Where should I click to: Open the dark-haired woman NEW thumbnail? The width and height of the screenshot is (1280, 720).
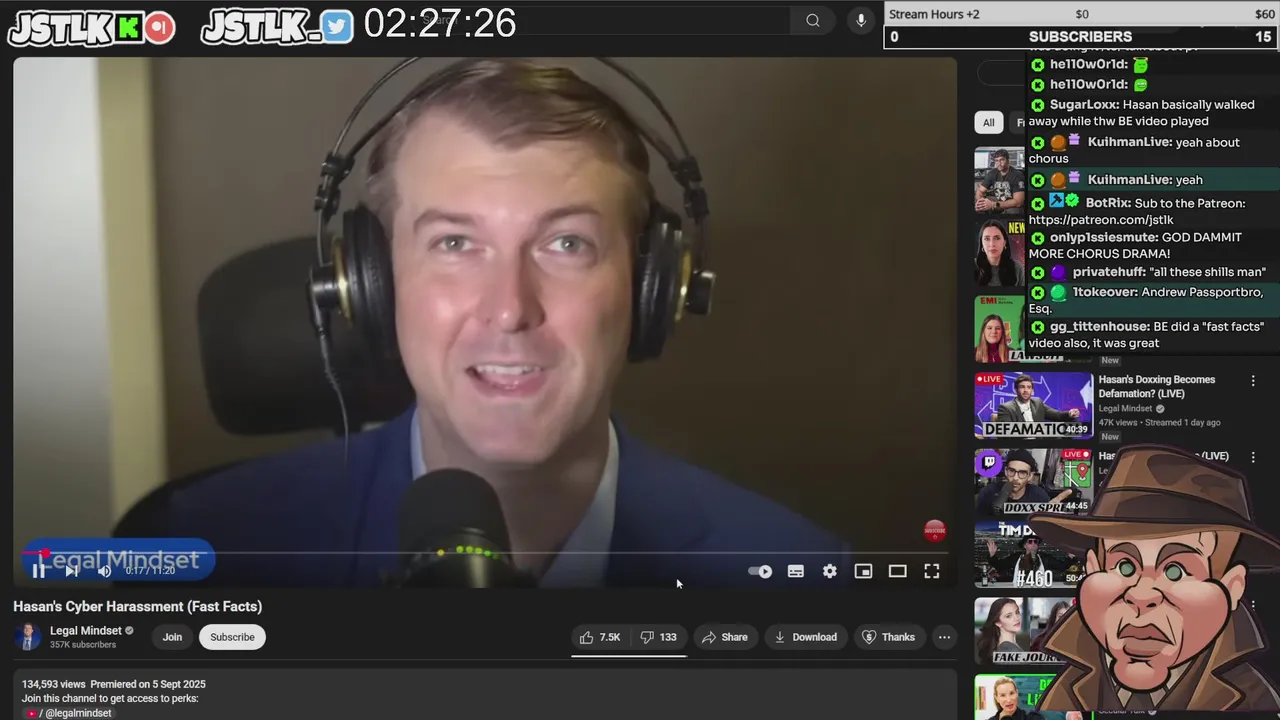coord(1000,252)
